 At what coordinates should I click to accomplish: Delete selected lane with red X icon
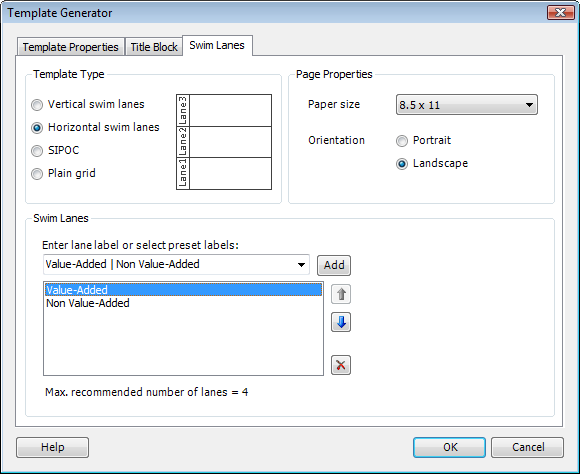click(x=341, y=365)
